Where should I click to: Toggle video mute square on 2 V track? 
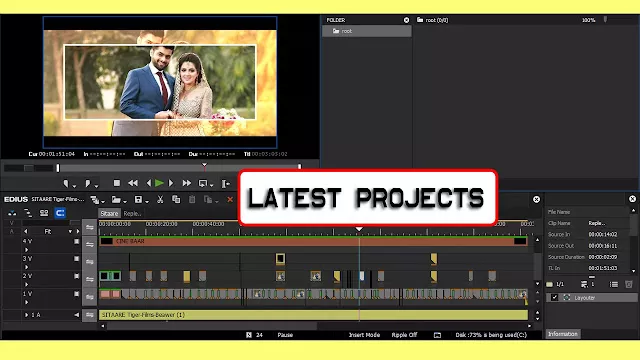76,276
